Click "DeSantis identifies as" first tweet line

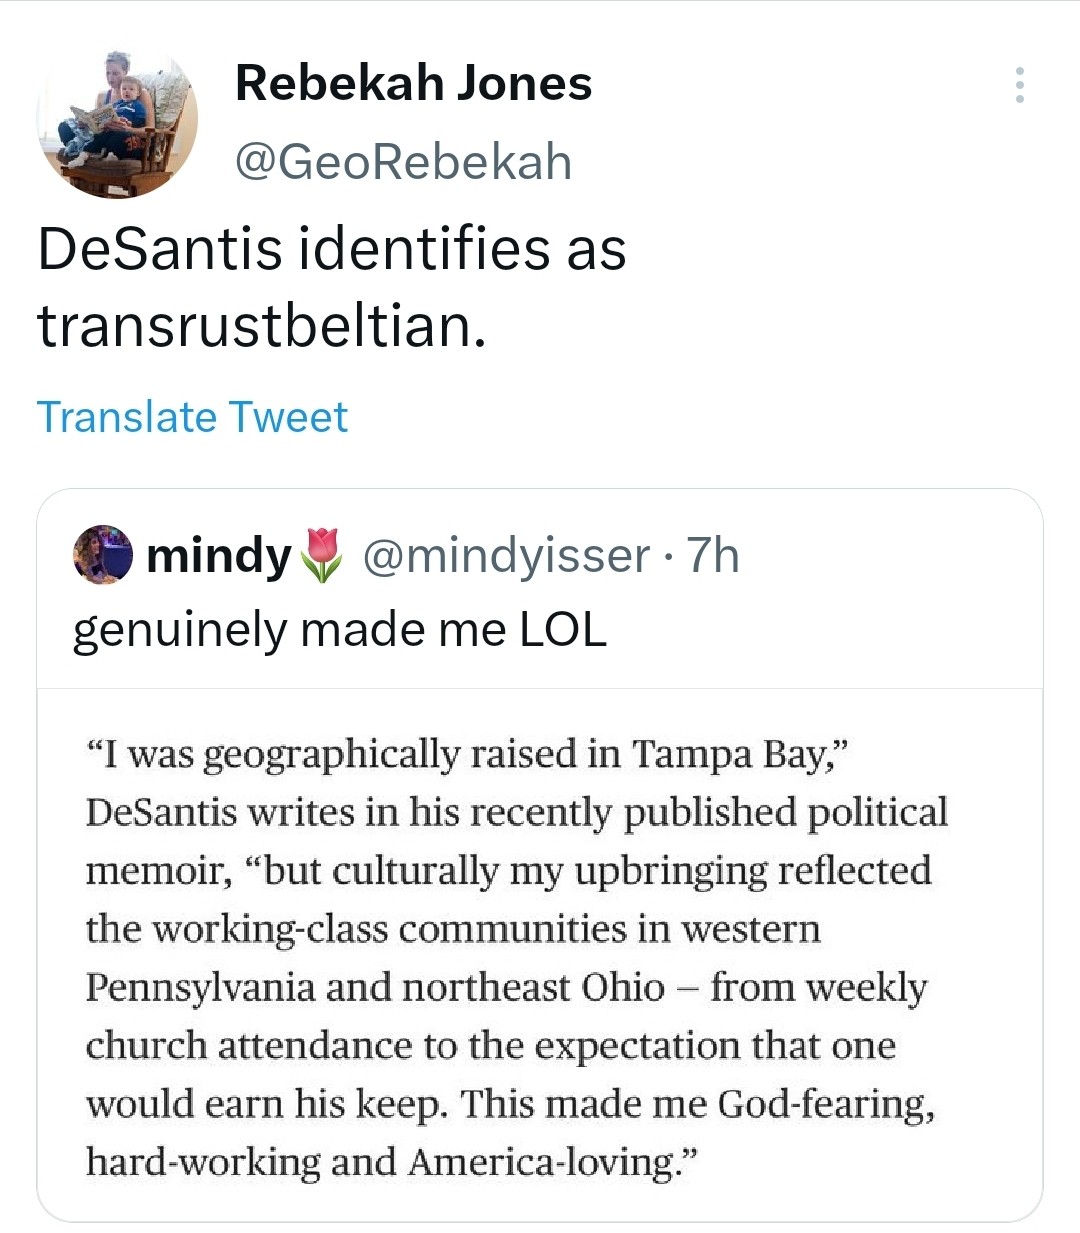pos(332,248)
